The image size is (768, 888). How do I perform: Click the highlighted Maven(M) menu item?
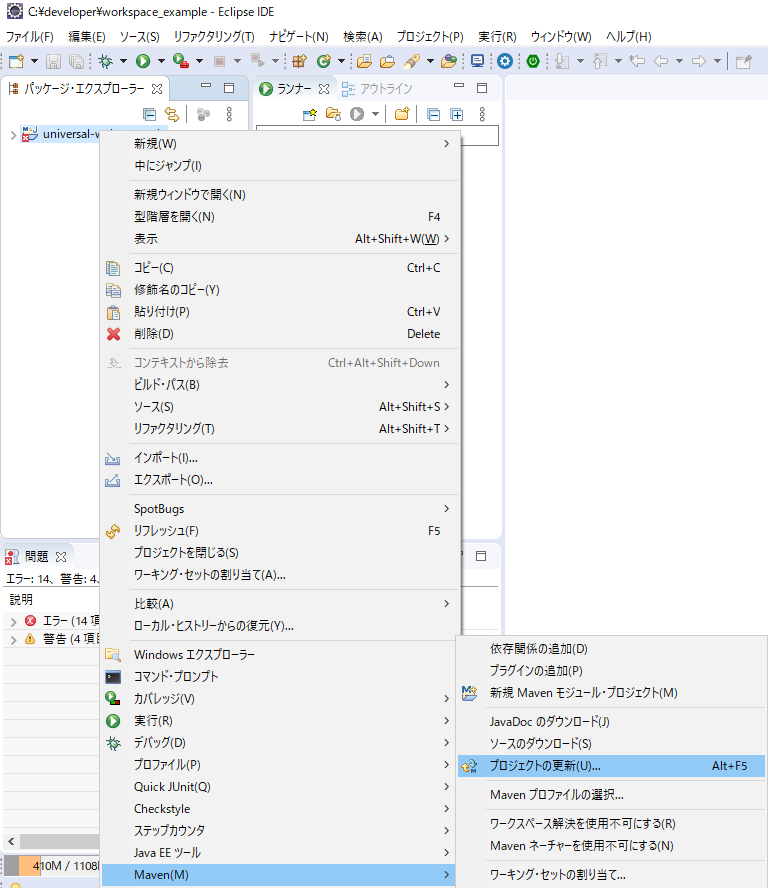coord(280,875)
